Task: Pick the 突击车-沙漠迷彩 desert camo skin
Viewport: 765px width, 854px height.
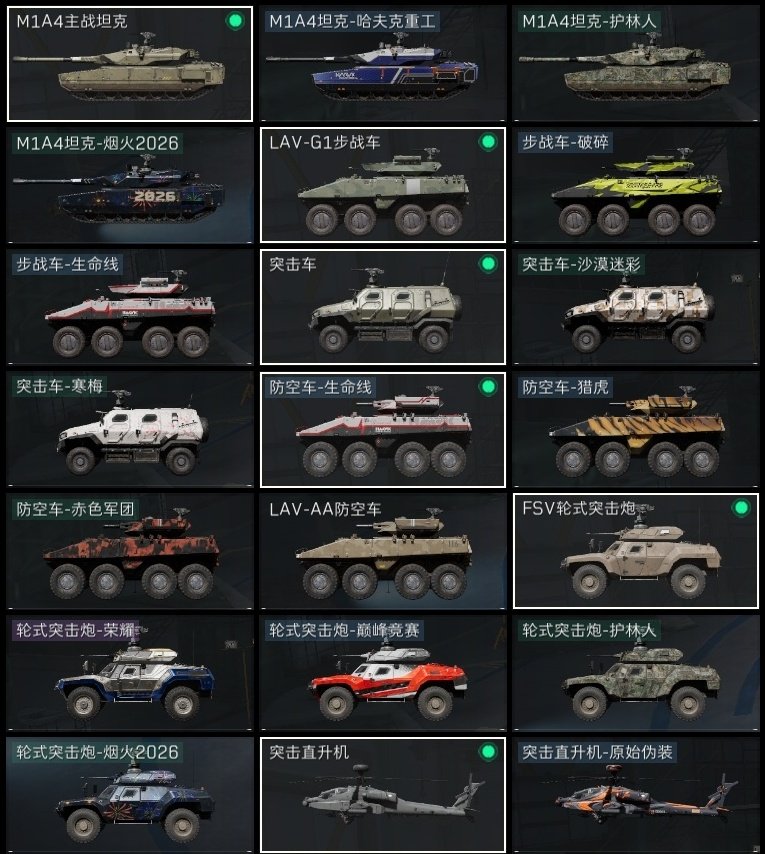Action: [x=635, y=307]
